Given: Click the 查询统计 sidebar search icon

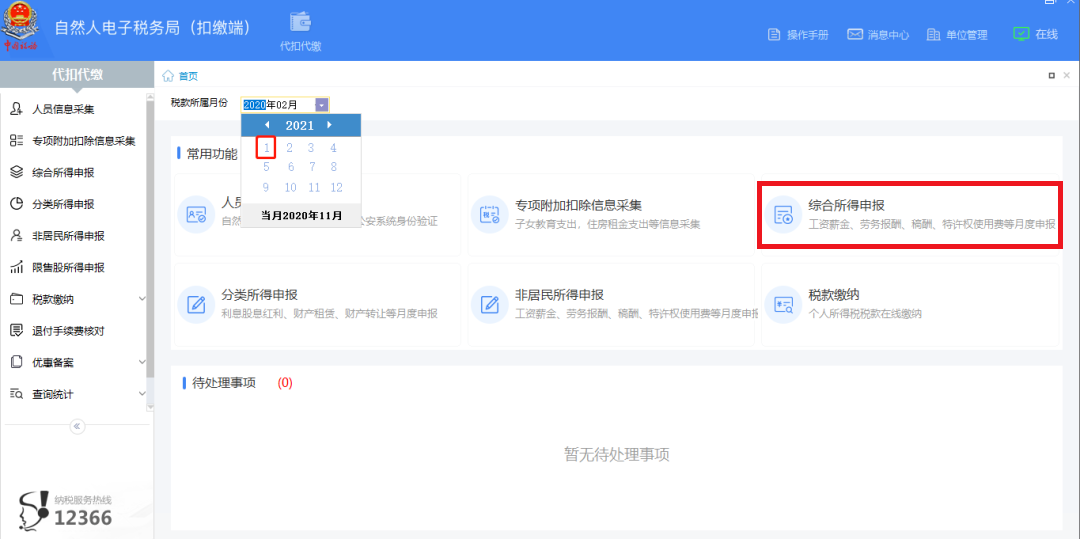Looking at the screenshot, I should pyautogui.click(x=17, y=394).
